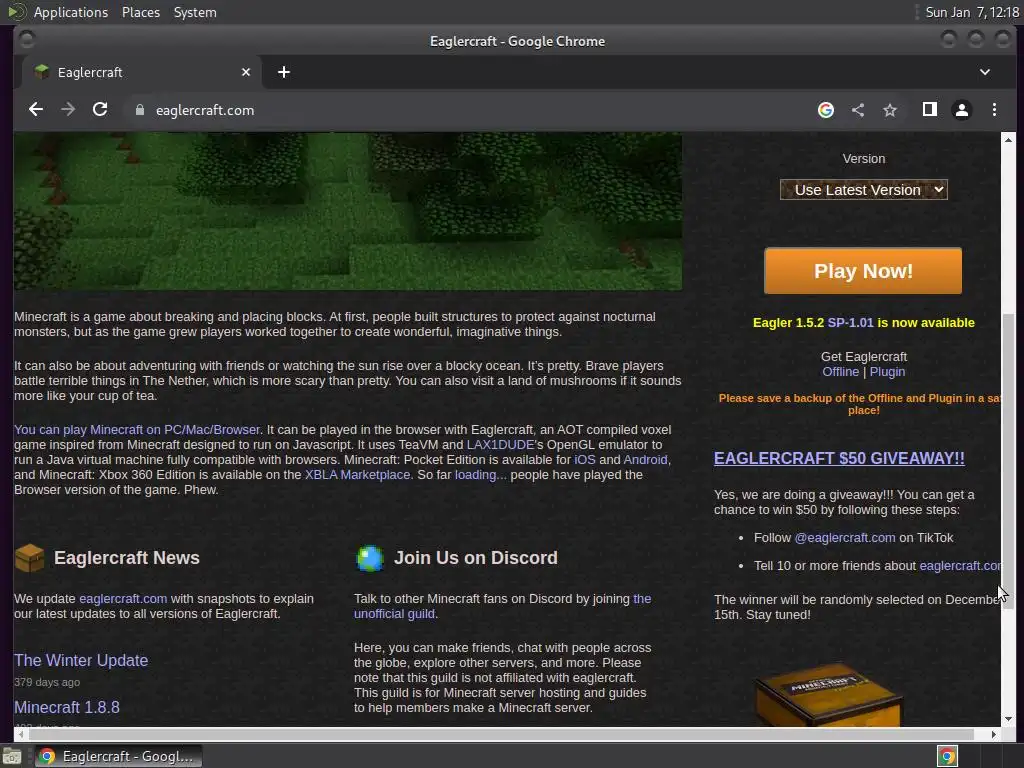Click the 'loading...' player count link

(x=481, y=475)
